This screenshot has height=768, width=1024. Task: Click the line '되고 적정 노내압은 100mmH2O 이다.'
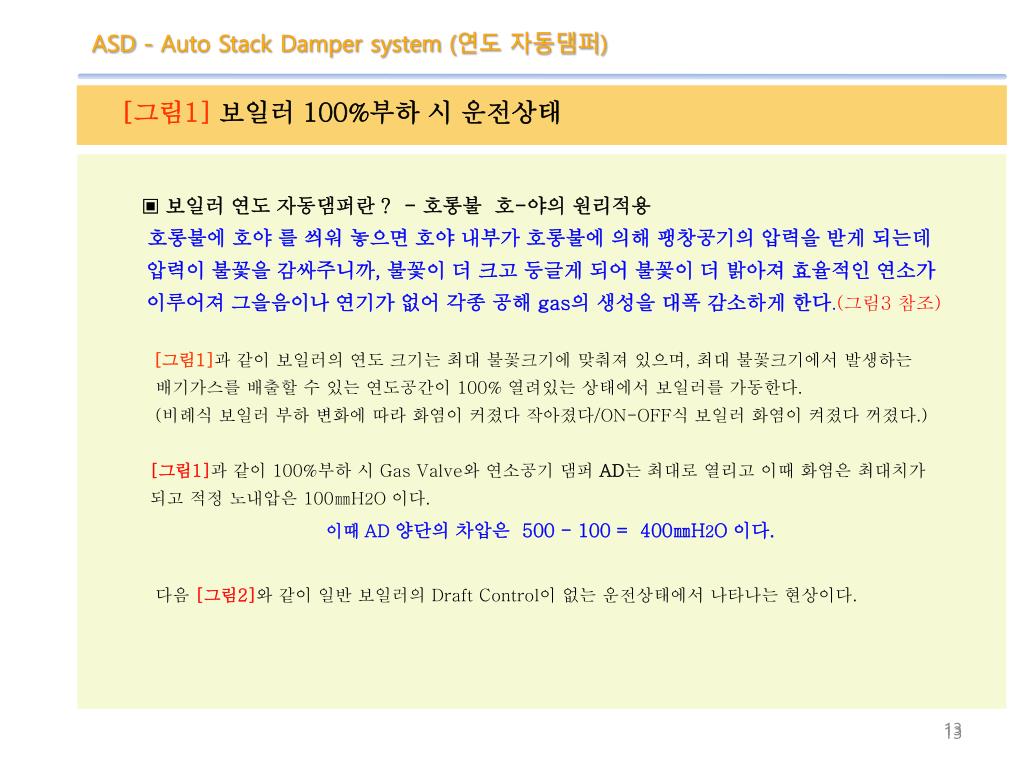(x=290, y=498)
